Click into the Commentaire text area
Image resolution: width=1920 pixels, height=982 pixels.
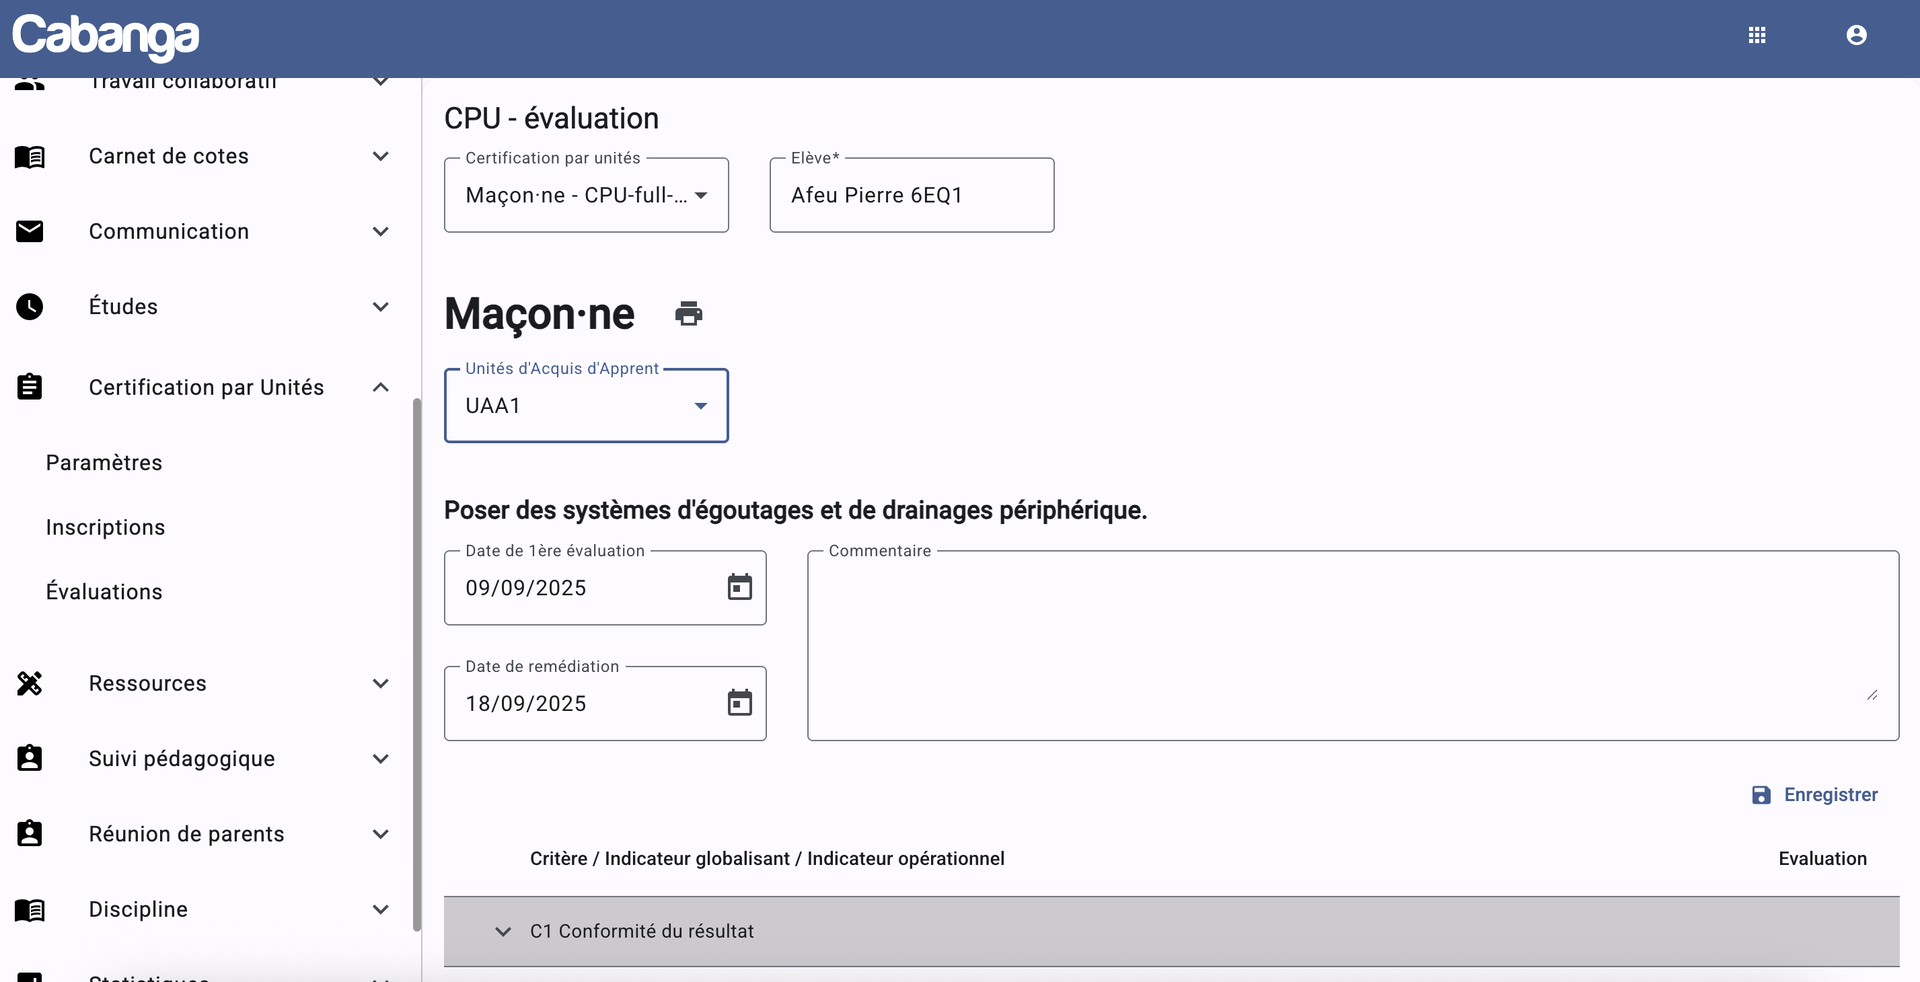point(1352,646)
